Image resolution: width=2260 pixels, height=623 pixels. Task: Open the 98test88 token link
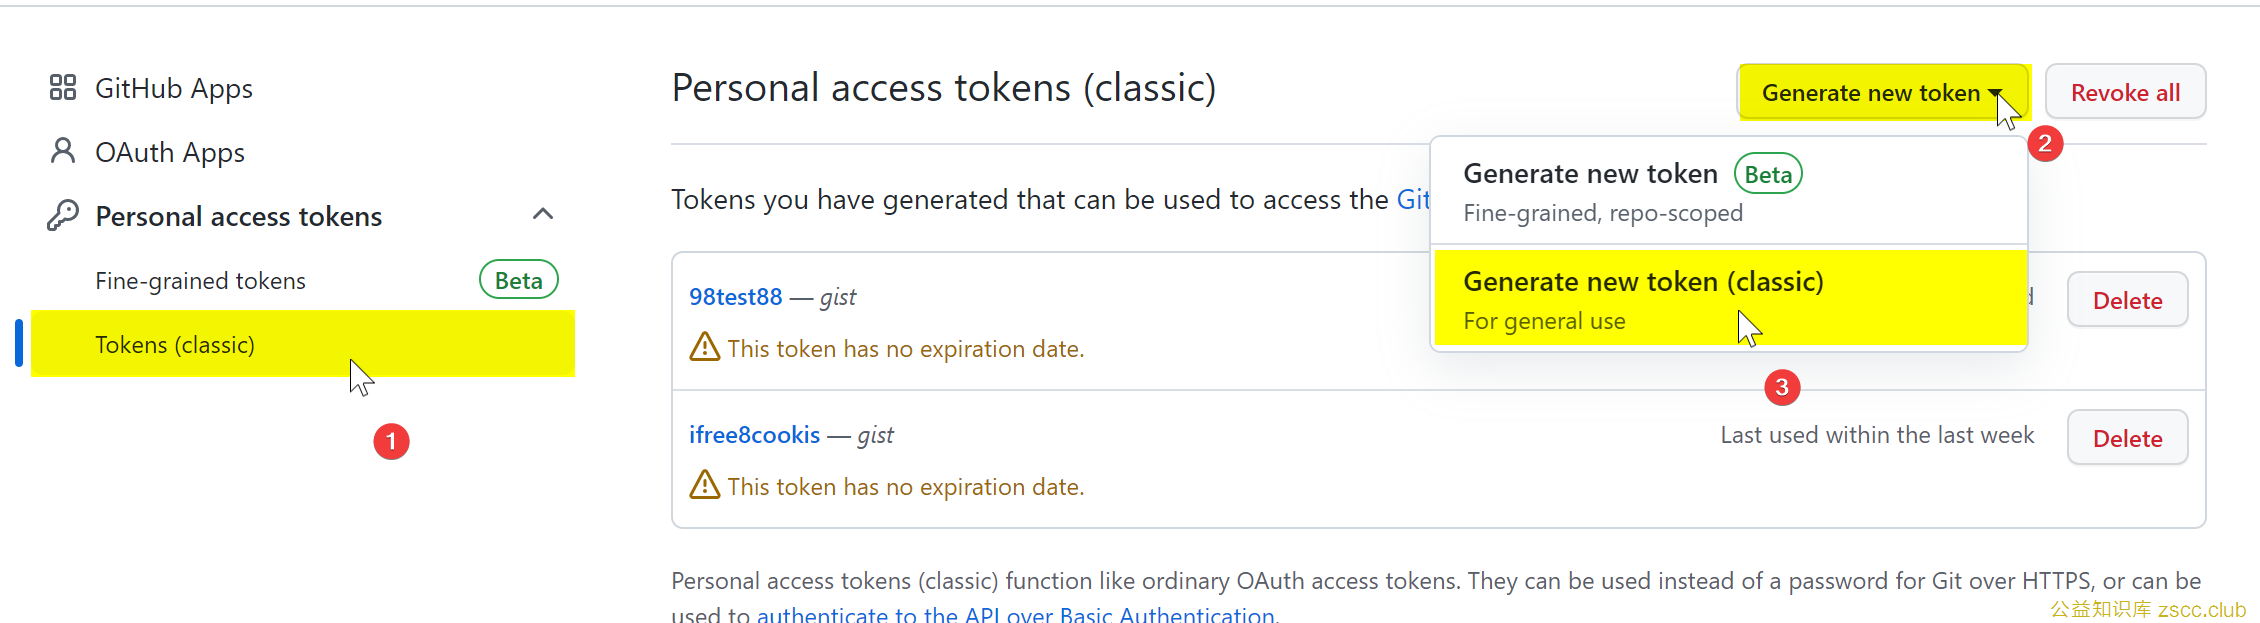735,297
